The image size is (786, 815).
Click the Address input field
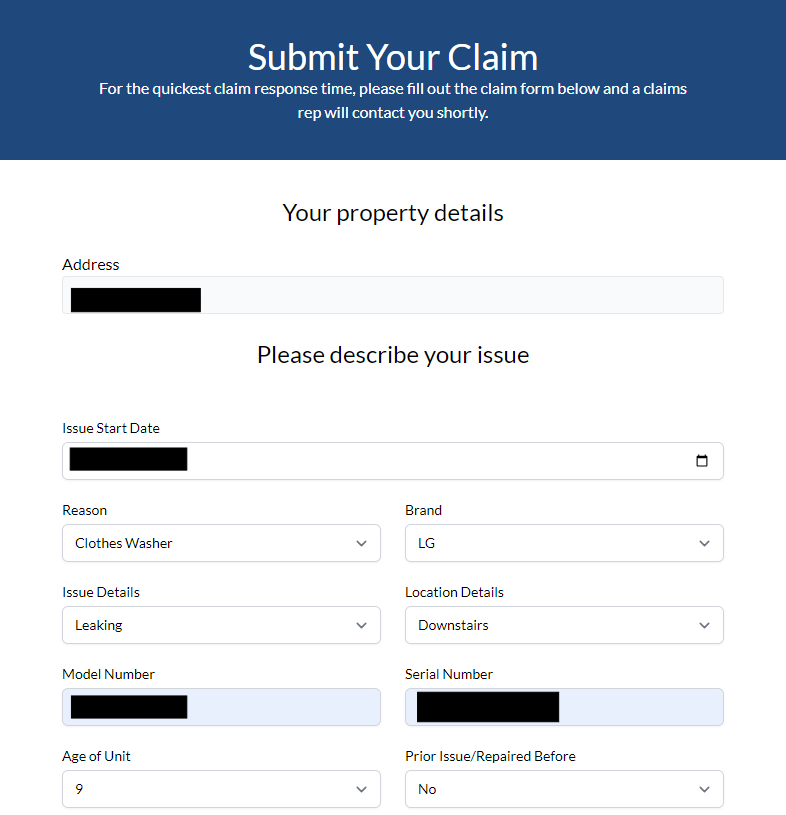coord(393,294)
